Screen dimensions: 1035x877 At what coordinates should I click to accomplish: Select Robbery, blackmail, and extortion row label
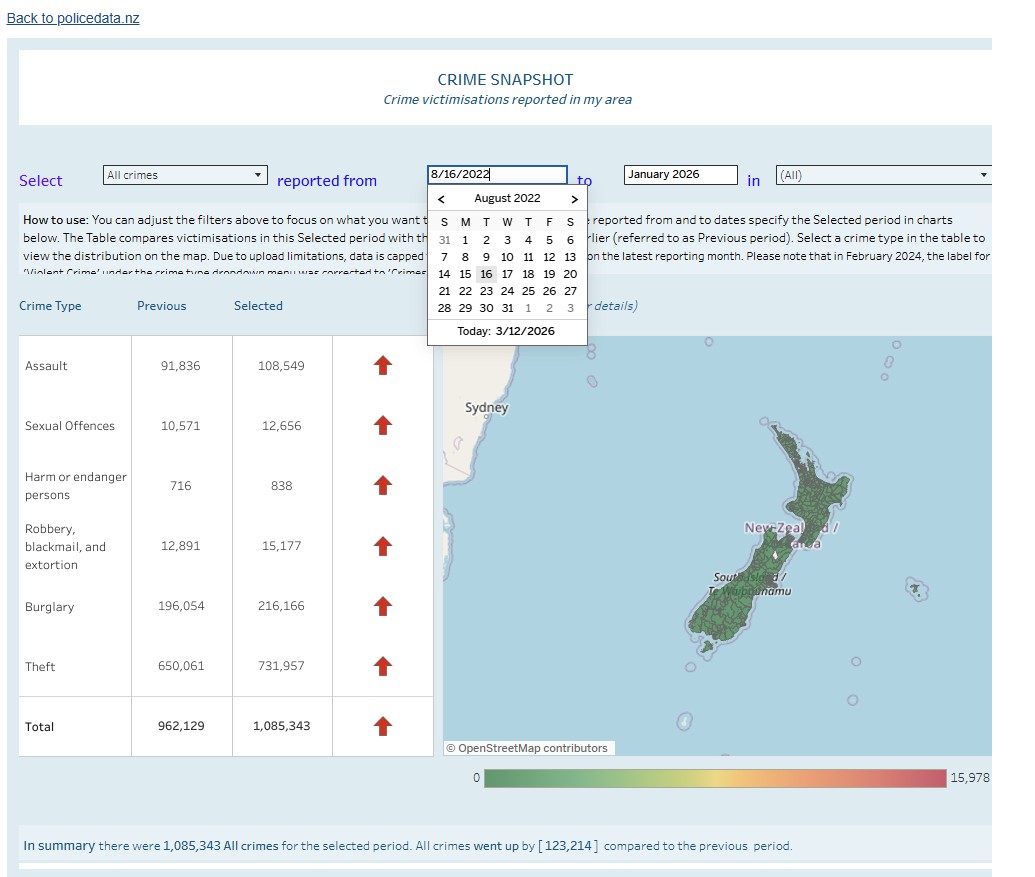[65, 546]
